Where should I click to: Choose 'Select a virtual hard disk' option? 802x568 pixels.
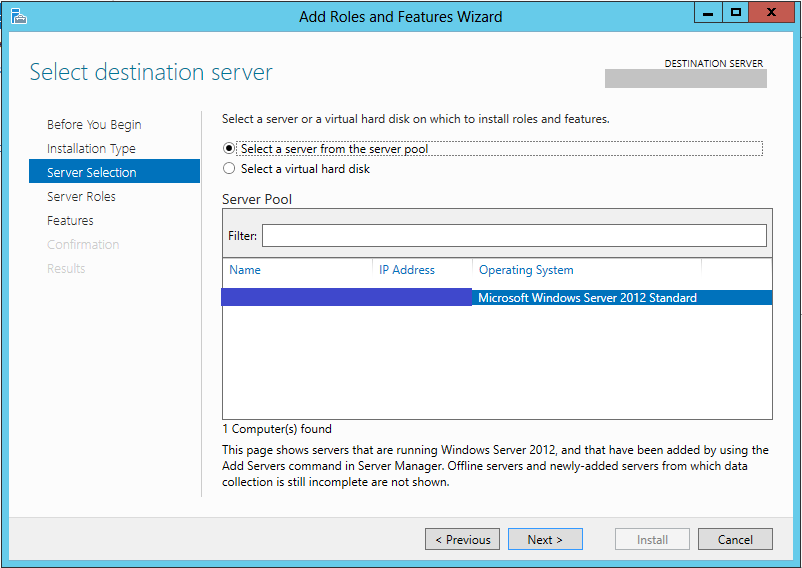click(x=229, y=169)
